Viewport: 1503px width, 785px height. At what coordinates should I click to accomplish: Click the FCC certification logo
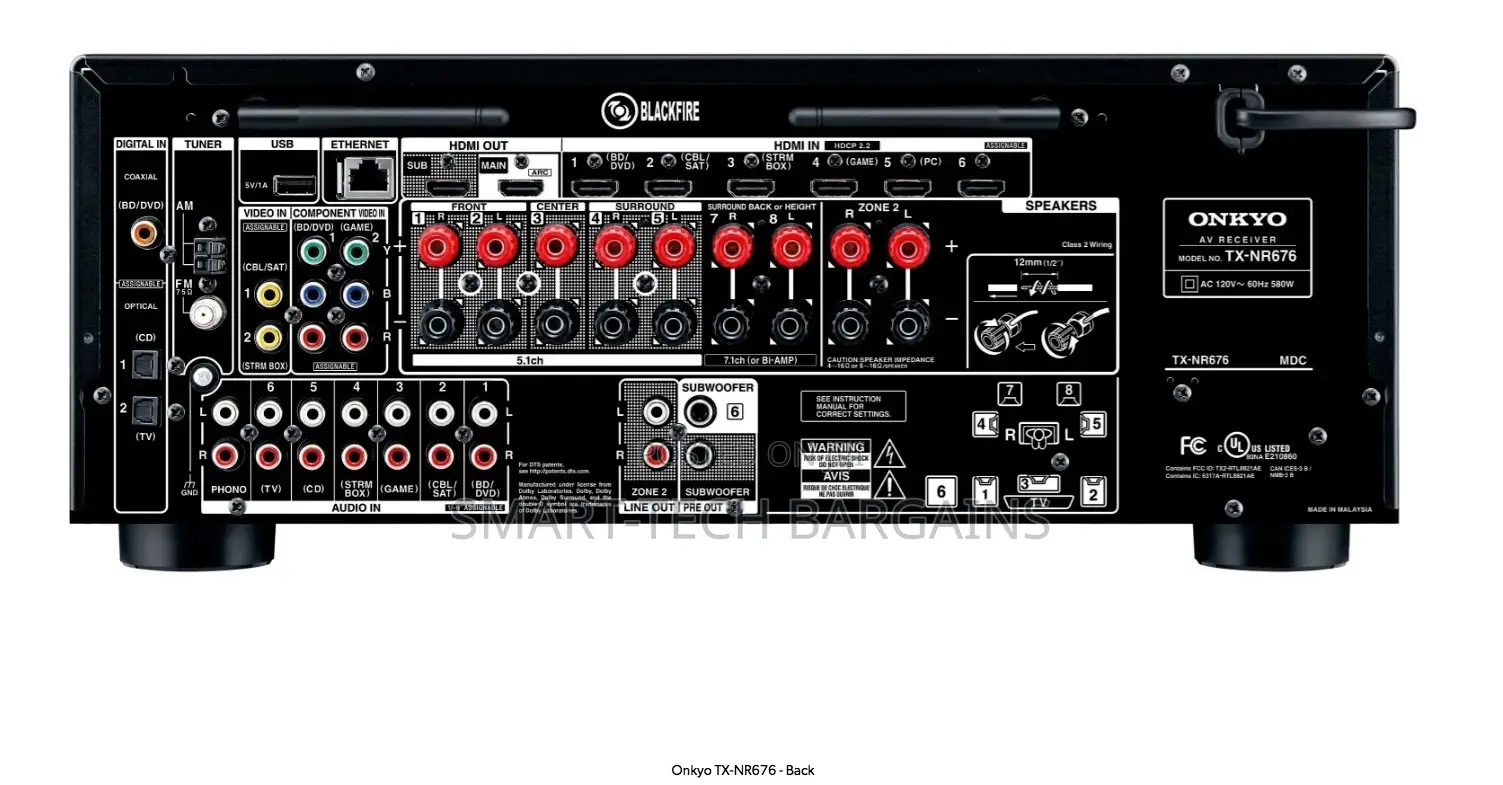(x=1193, y=446)
